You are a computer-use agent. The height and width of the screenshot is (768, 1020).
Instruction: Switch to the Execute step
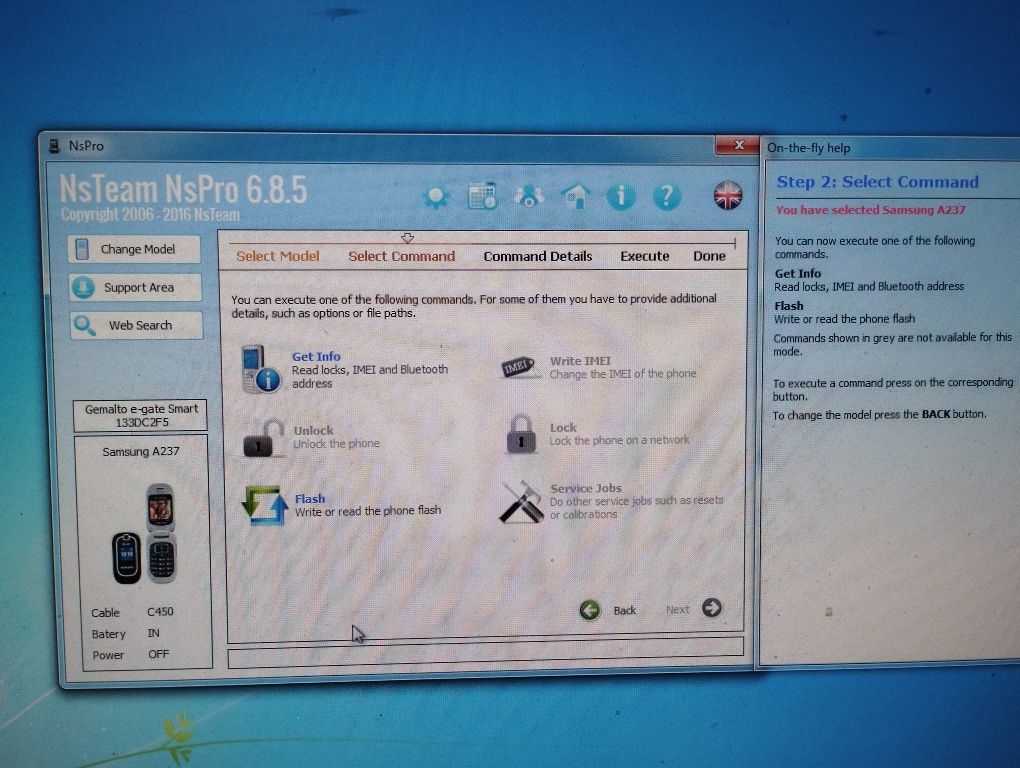pyautogui.click(x=645, y=256)
